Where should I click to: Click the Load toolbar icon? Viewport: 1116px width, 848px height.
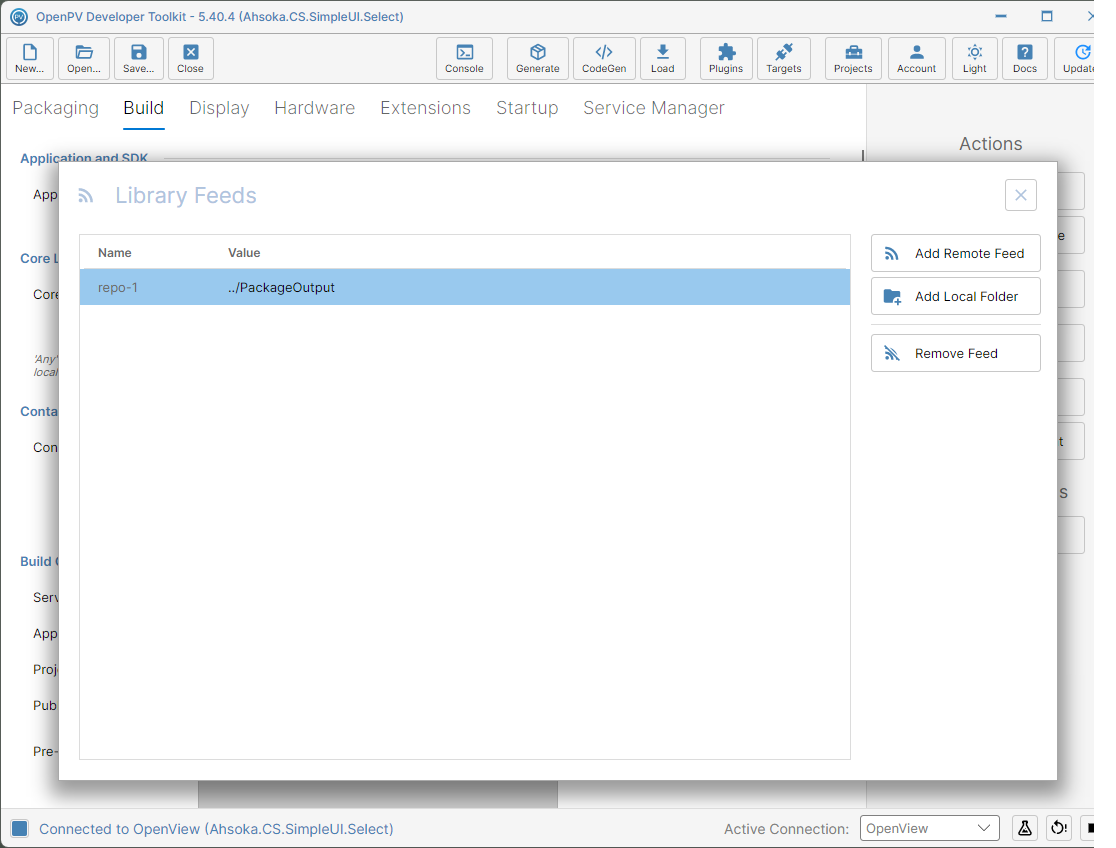[x=663, y=58]
